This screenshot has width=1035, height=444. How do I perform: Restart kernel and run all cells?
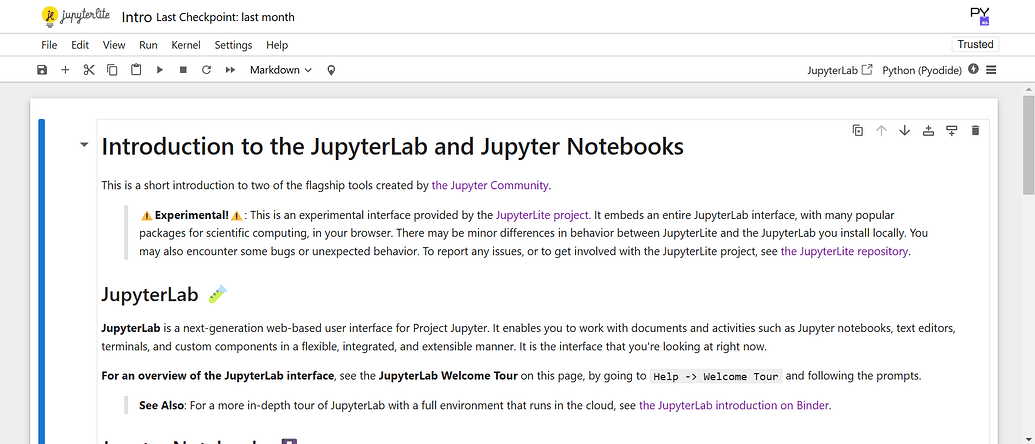(x=231, y=70)
